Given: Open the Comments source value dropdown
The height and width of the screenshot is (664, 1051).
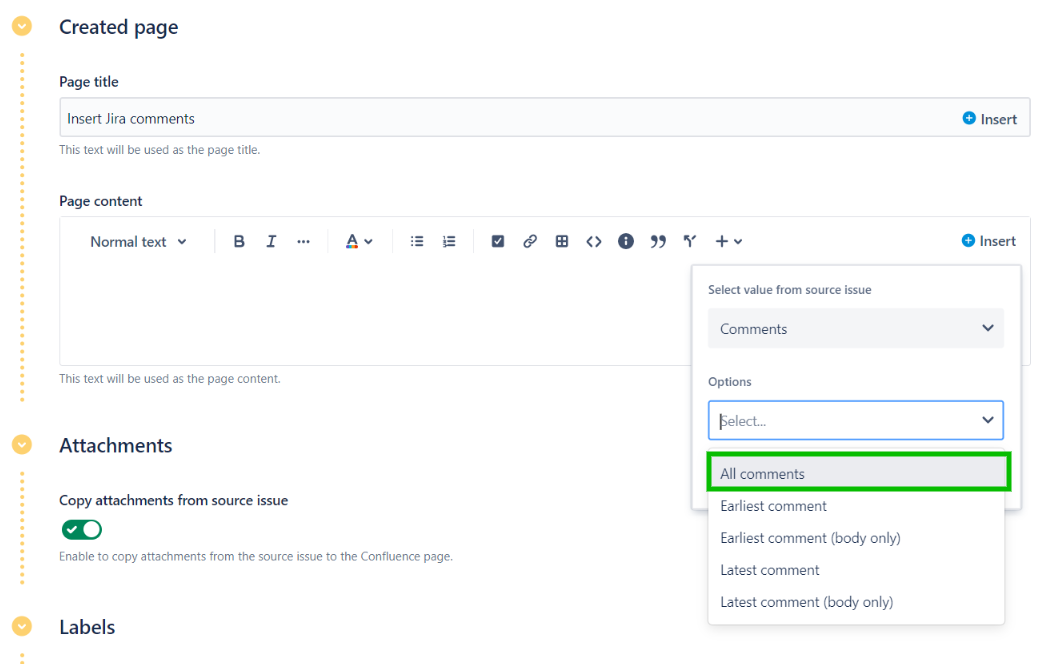Looking at the screenshot, I should pos(855,329).
